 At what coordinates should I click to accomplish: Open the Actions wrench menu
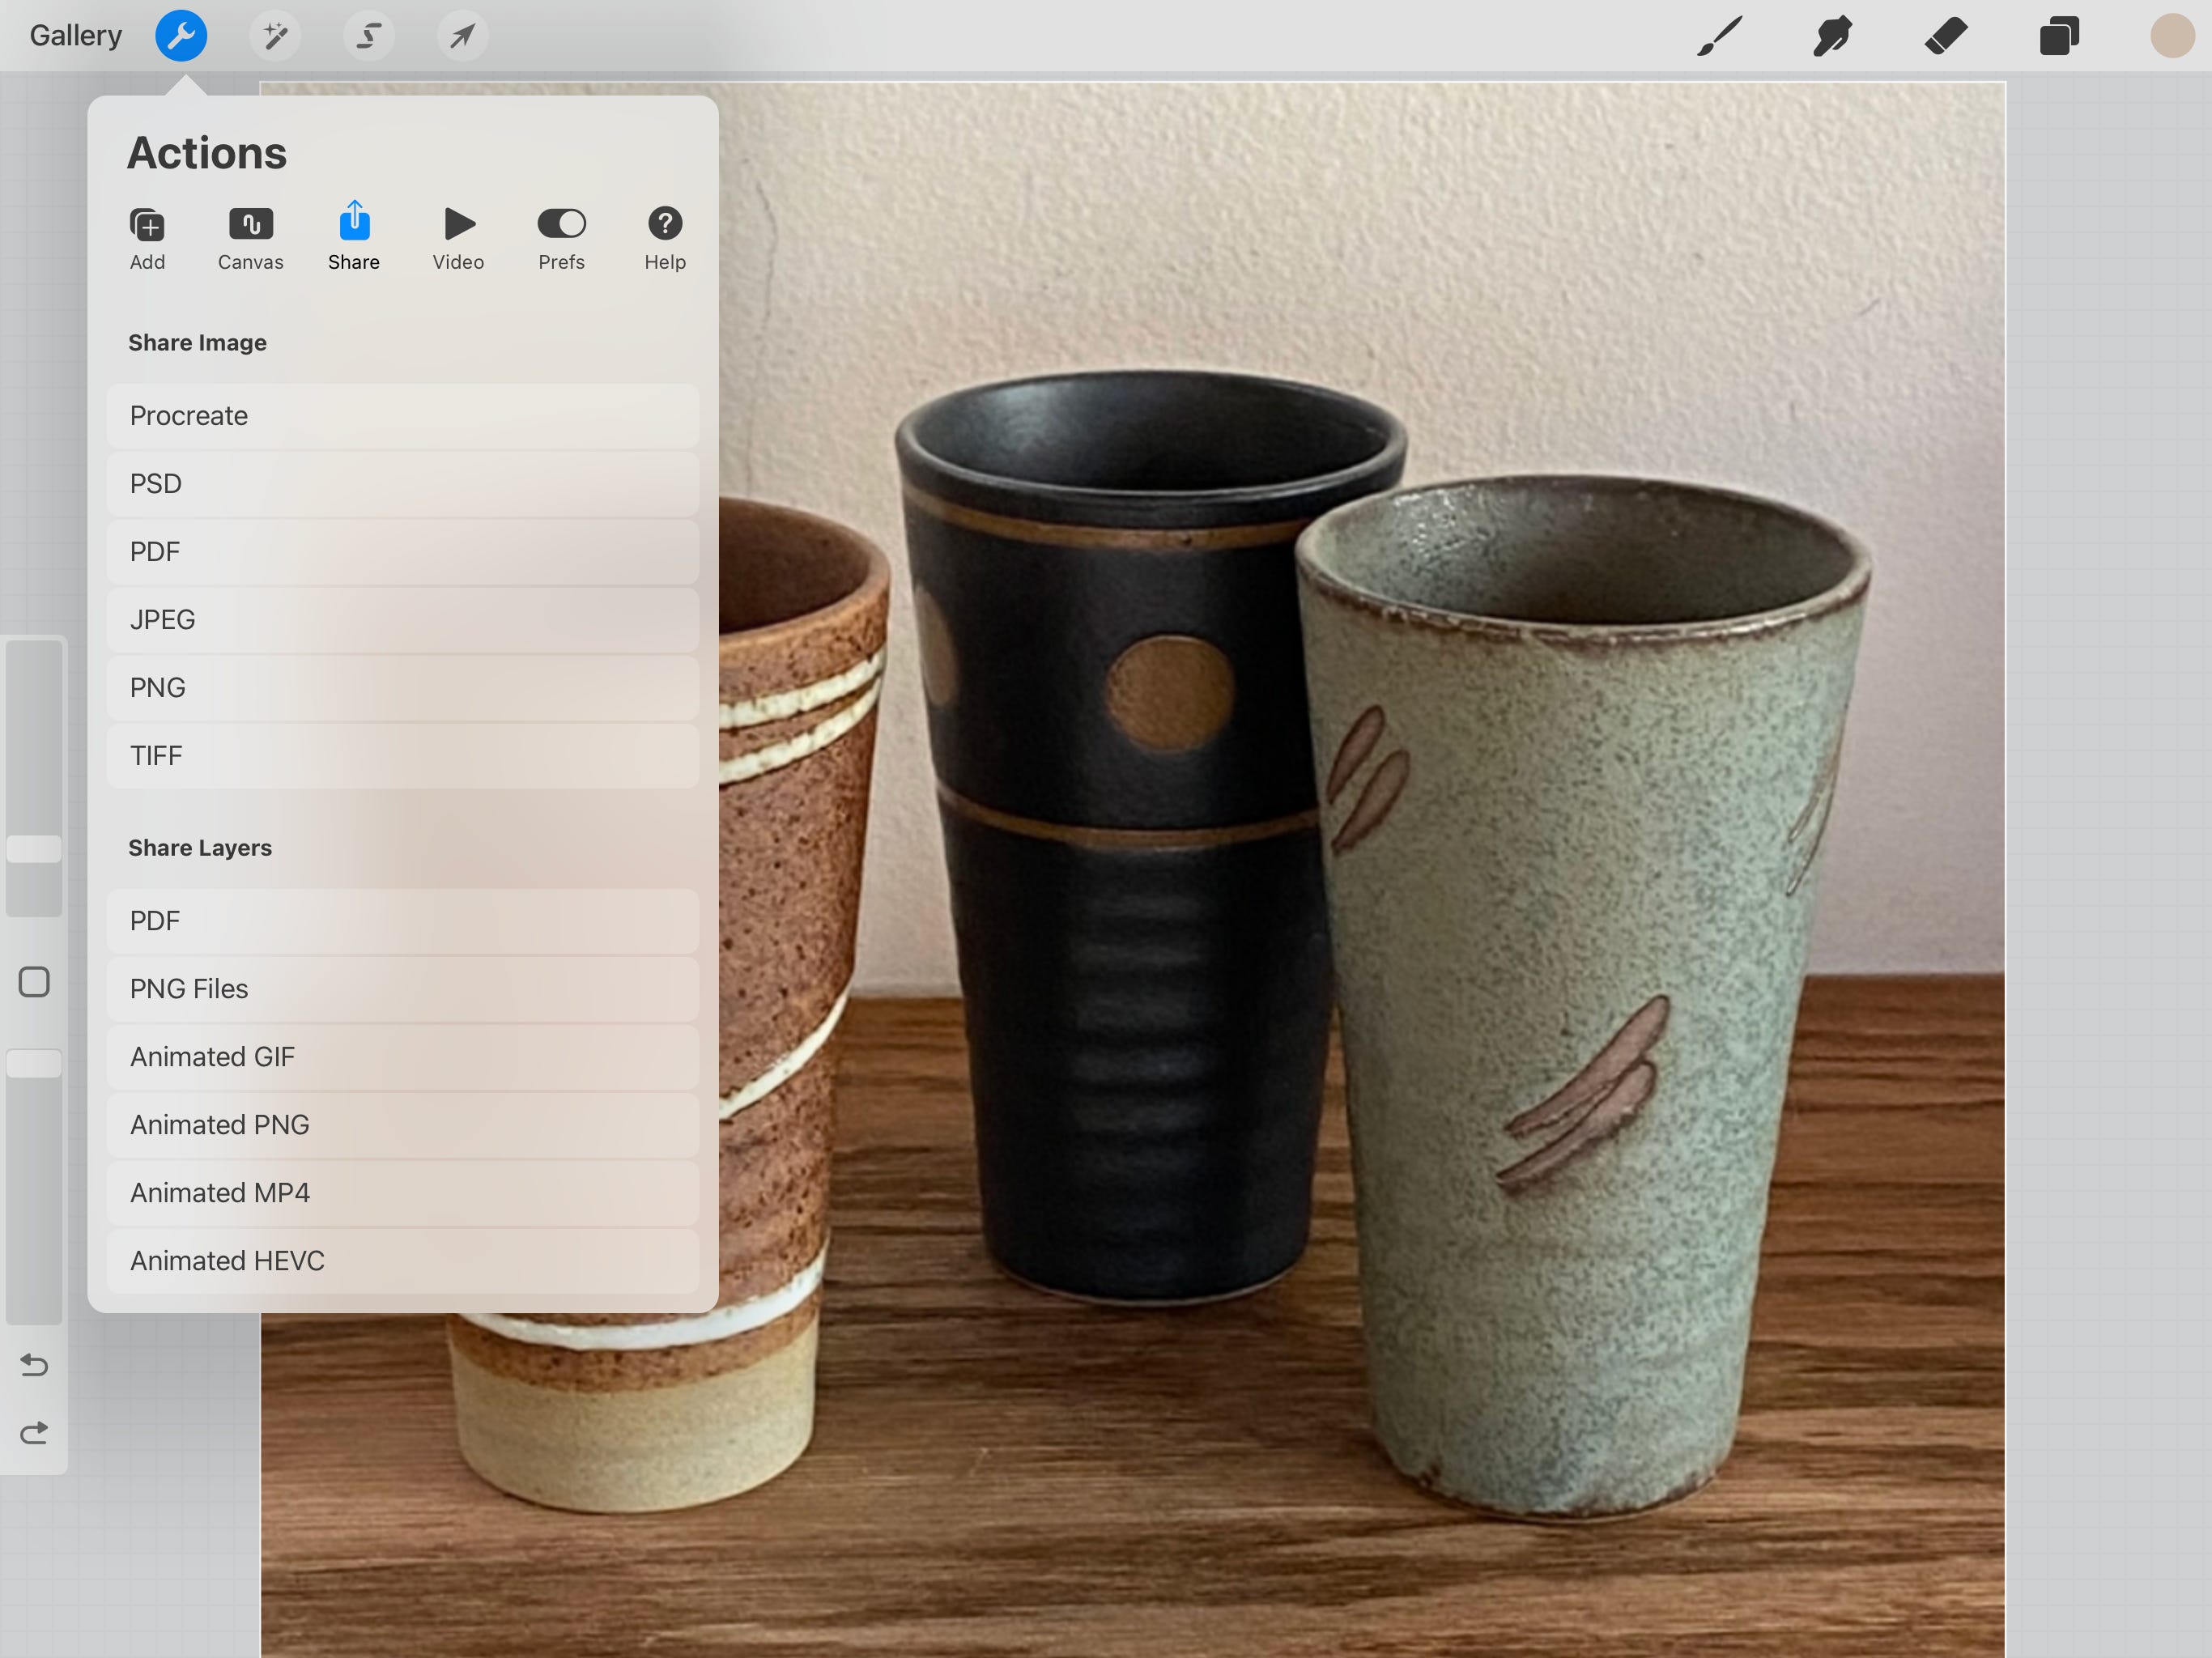click(181, 36)
